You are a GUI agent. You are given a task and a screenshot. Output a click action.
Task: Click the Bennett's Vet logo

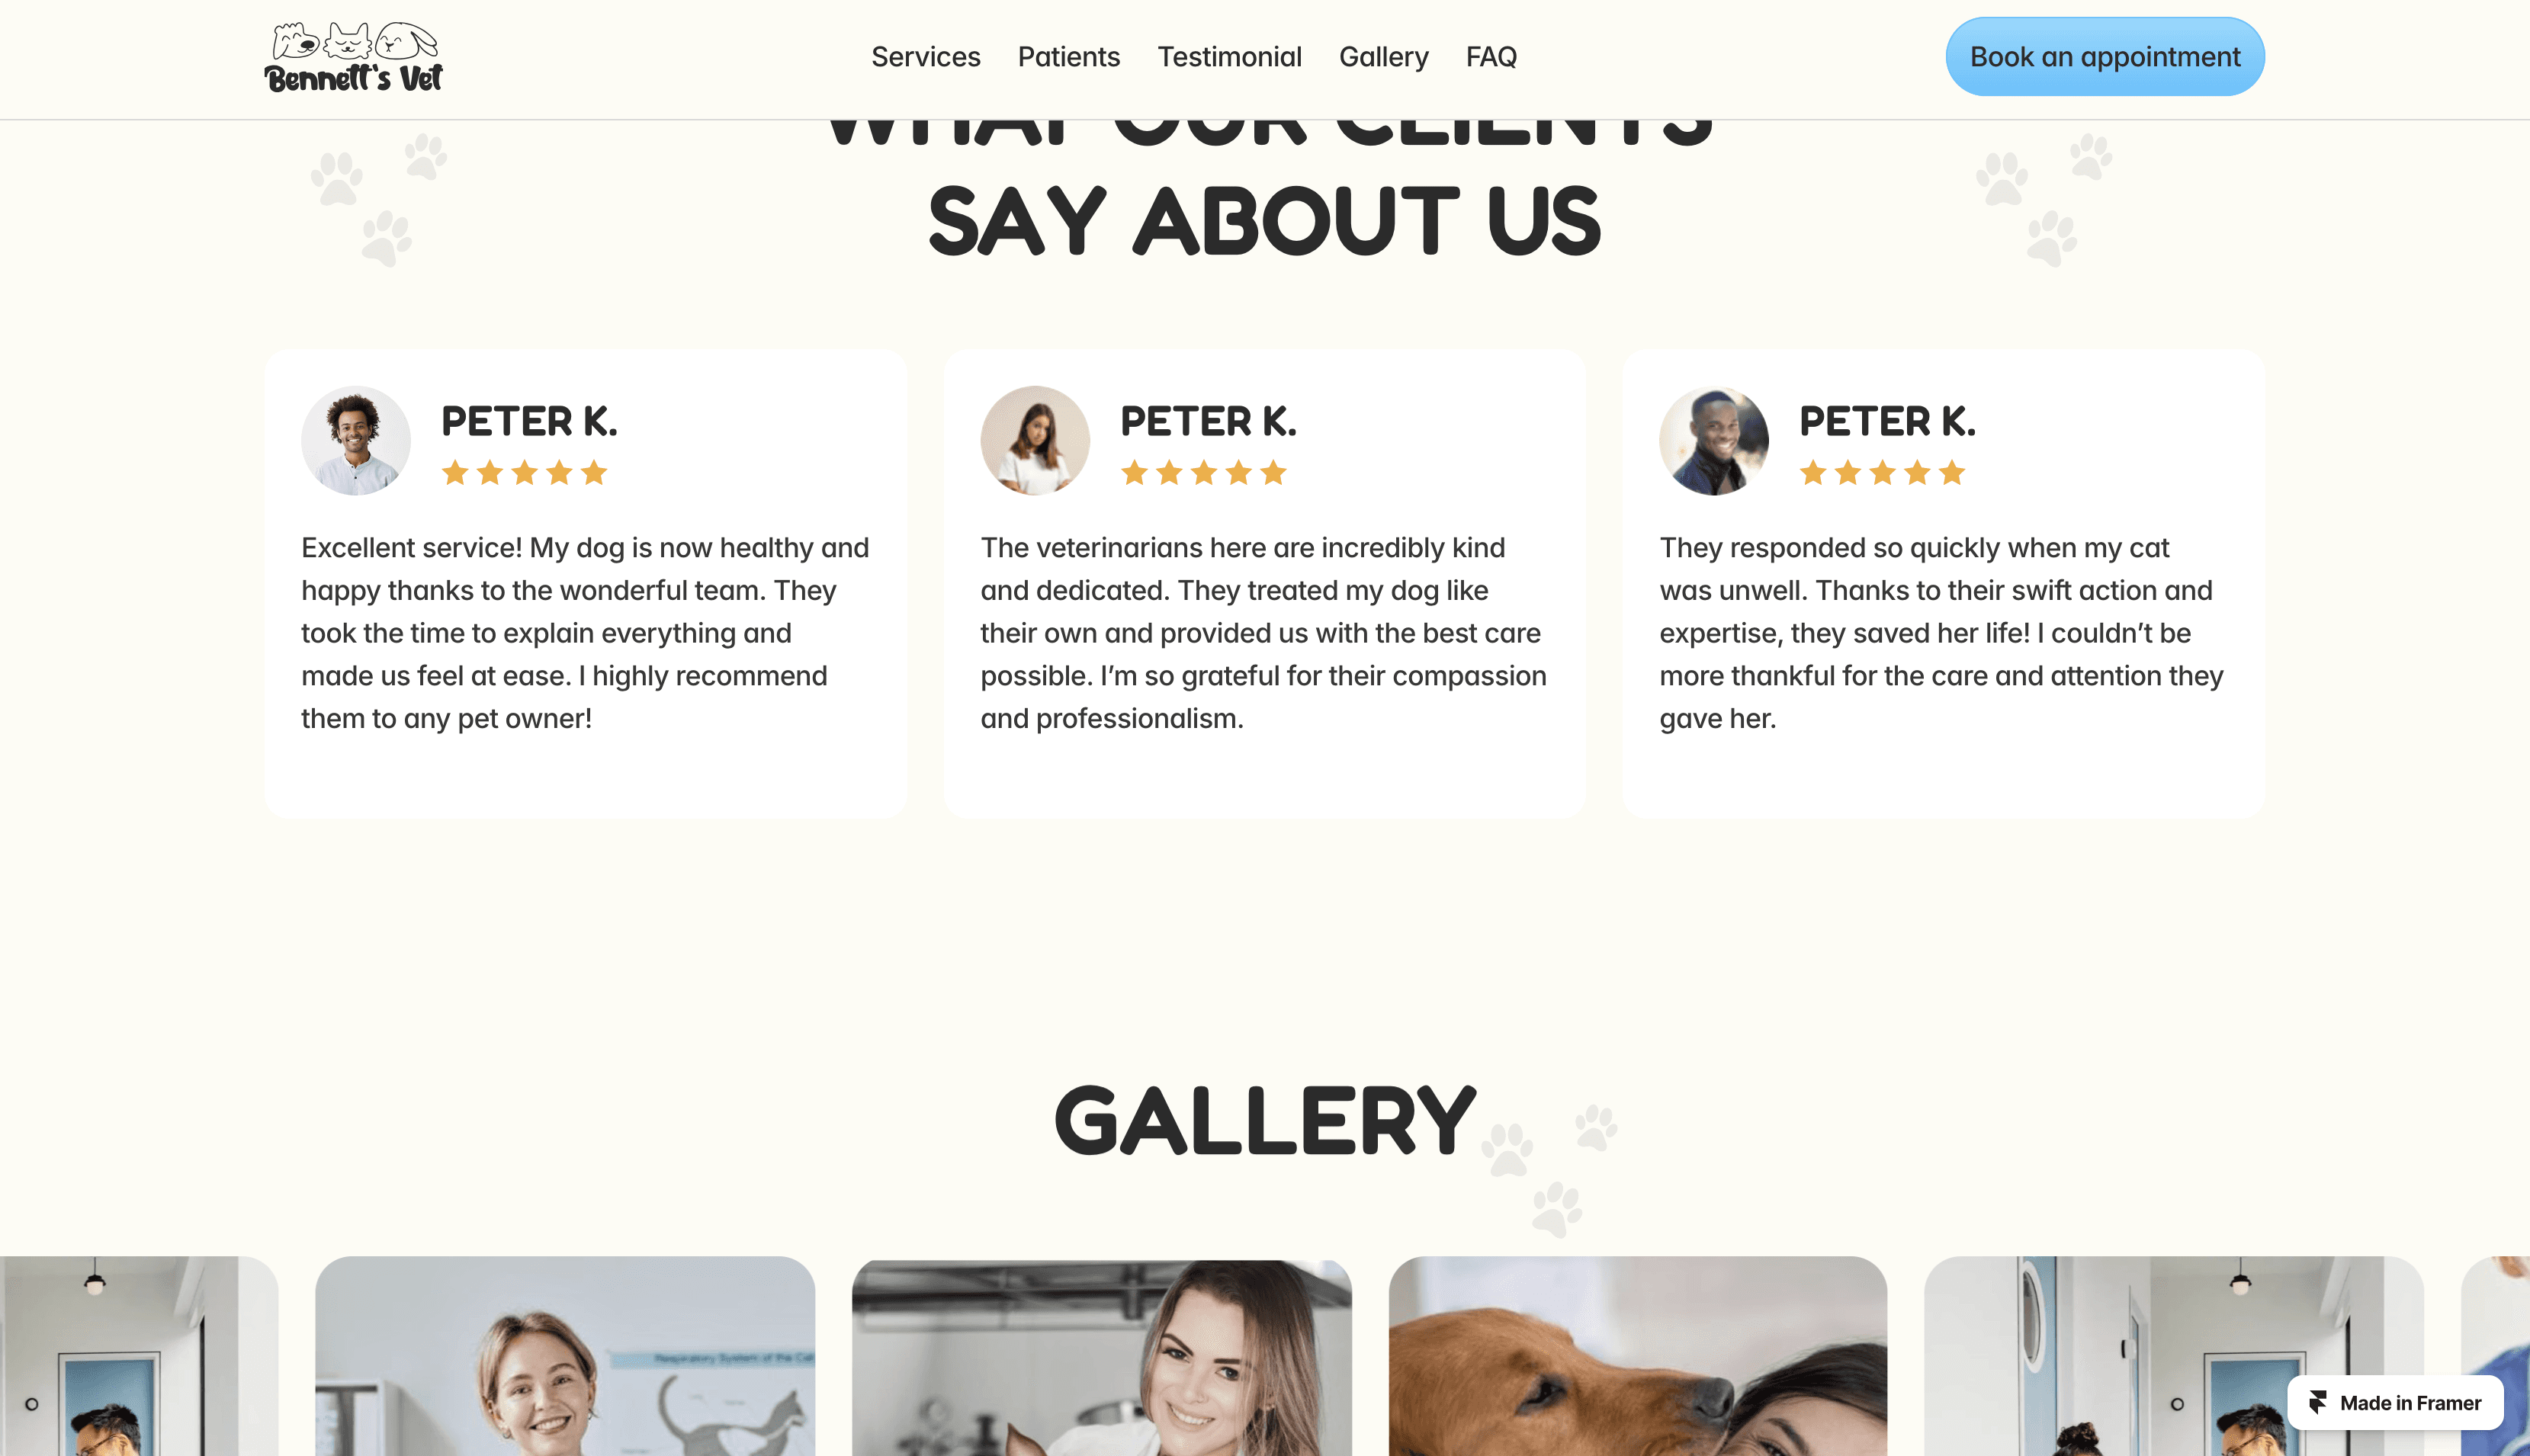click(353, 58)
